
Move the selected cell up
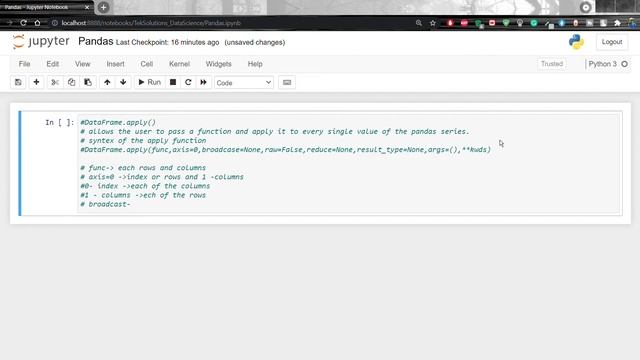[x=107, y=82]
